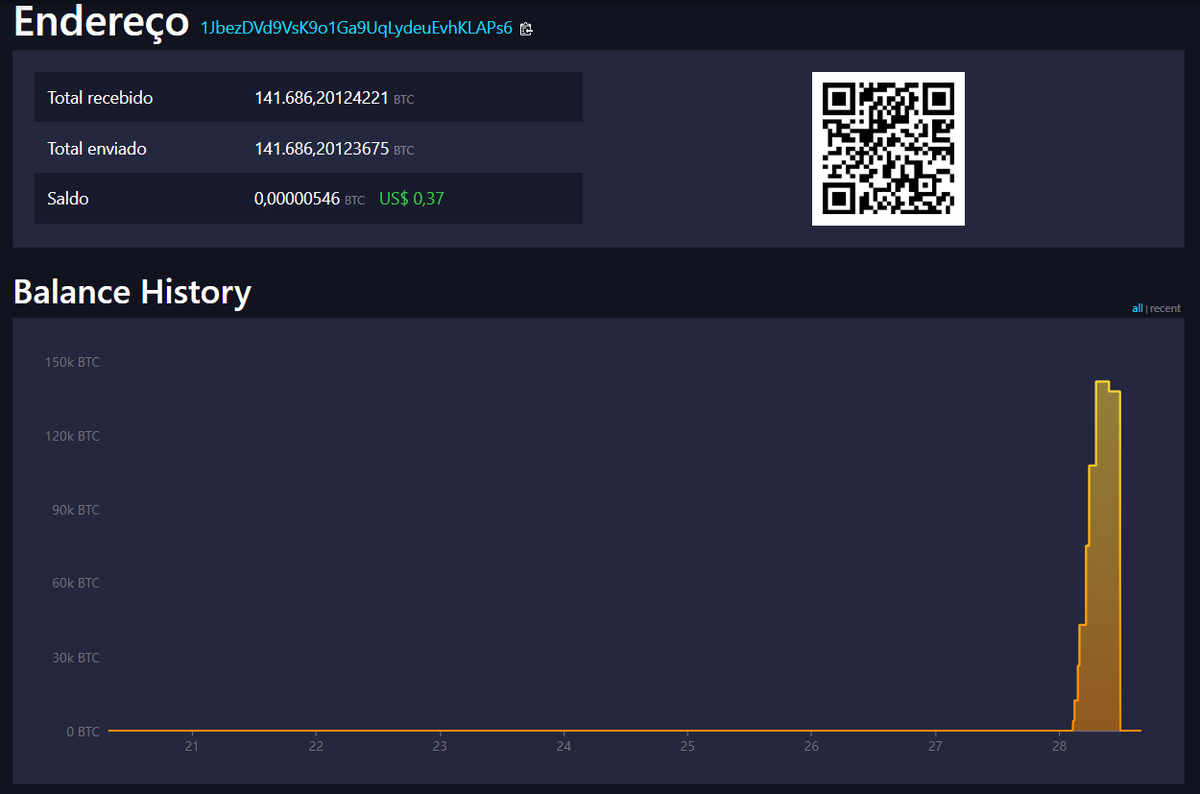The width and height of the screenshot is (1200, 794).
Task: Click the x-axis tick labeled 24
Action: pos(564,746)
